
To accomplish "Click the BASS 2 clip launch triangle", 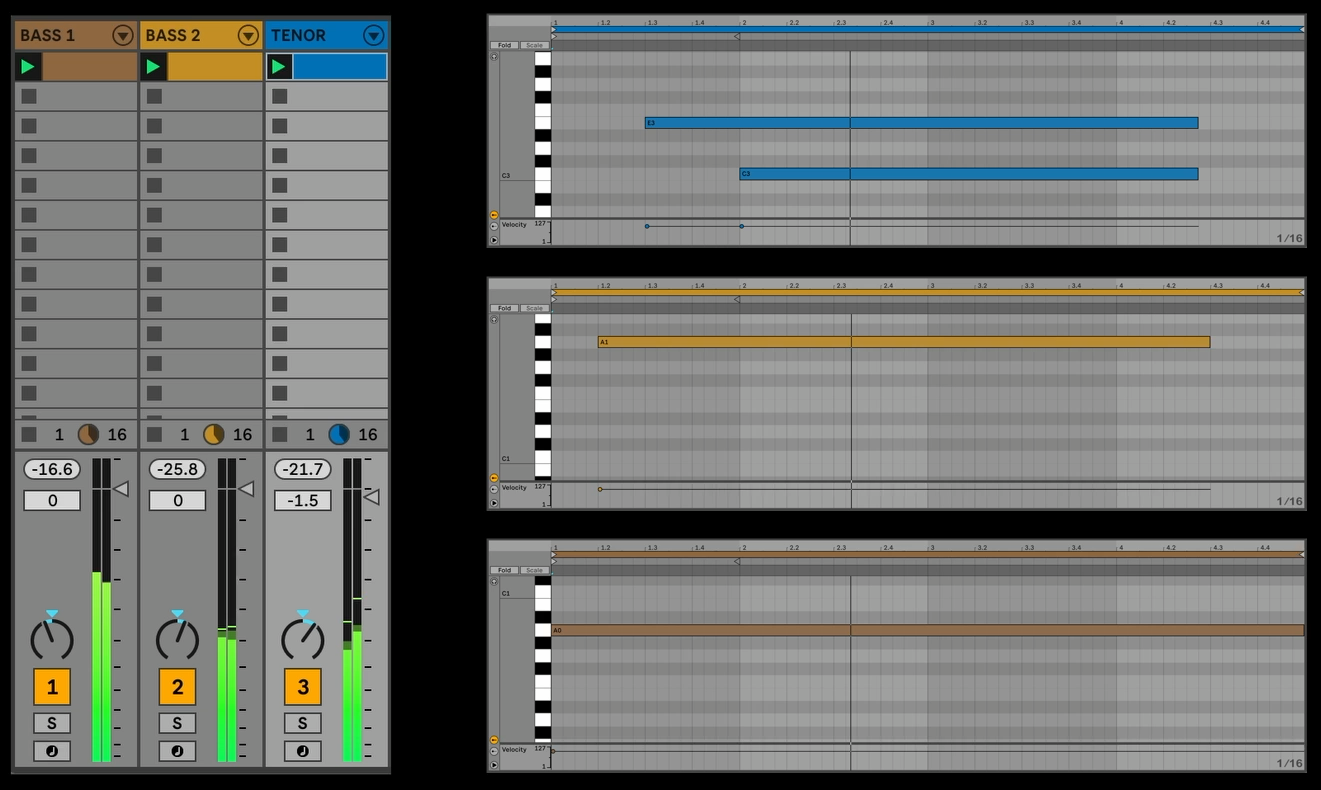I will click(x=153, y=67).
